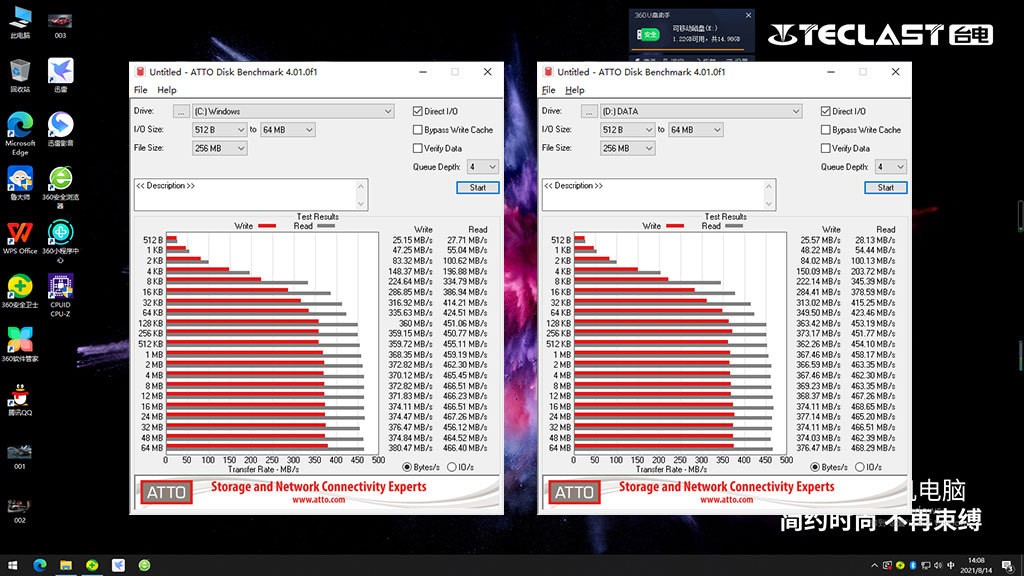Open Lu Dashi desktop shortcut
Image resolution: width=1024 pixels, height=576 pixels.
[x=20, y=184]
